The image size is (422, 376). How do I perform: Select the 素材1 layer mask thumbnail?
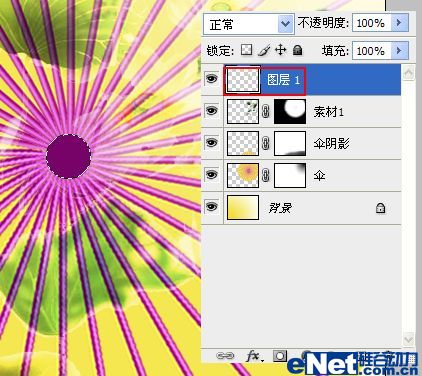tap(290, 112)
